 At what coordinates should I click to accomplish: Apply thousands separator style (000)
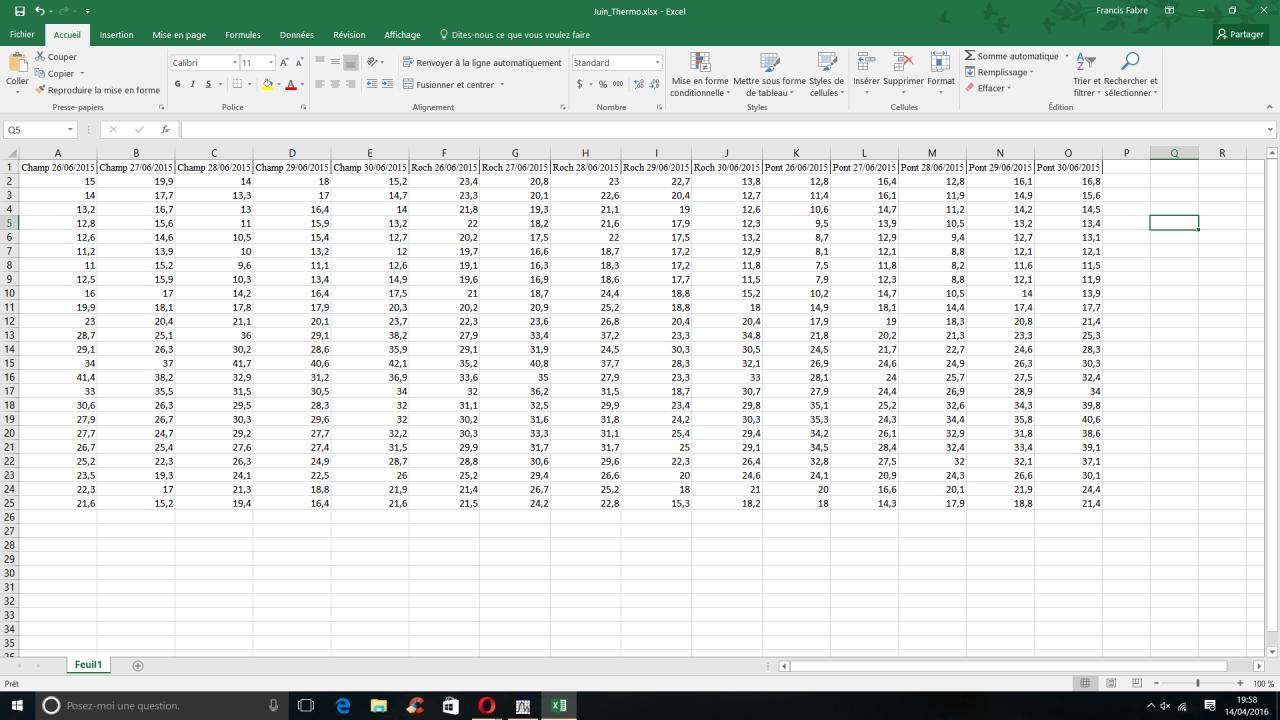pos(618,84)
